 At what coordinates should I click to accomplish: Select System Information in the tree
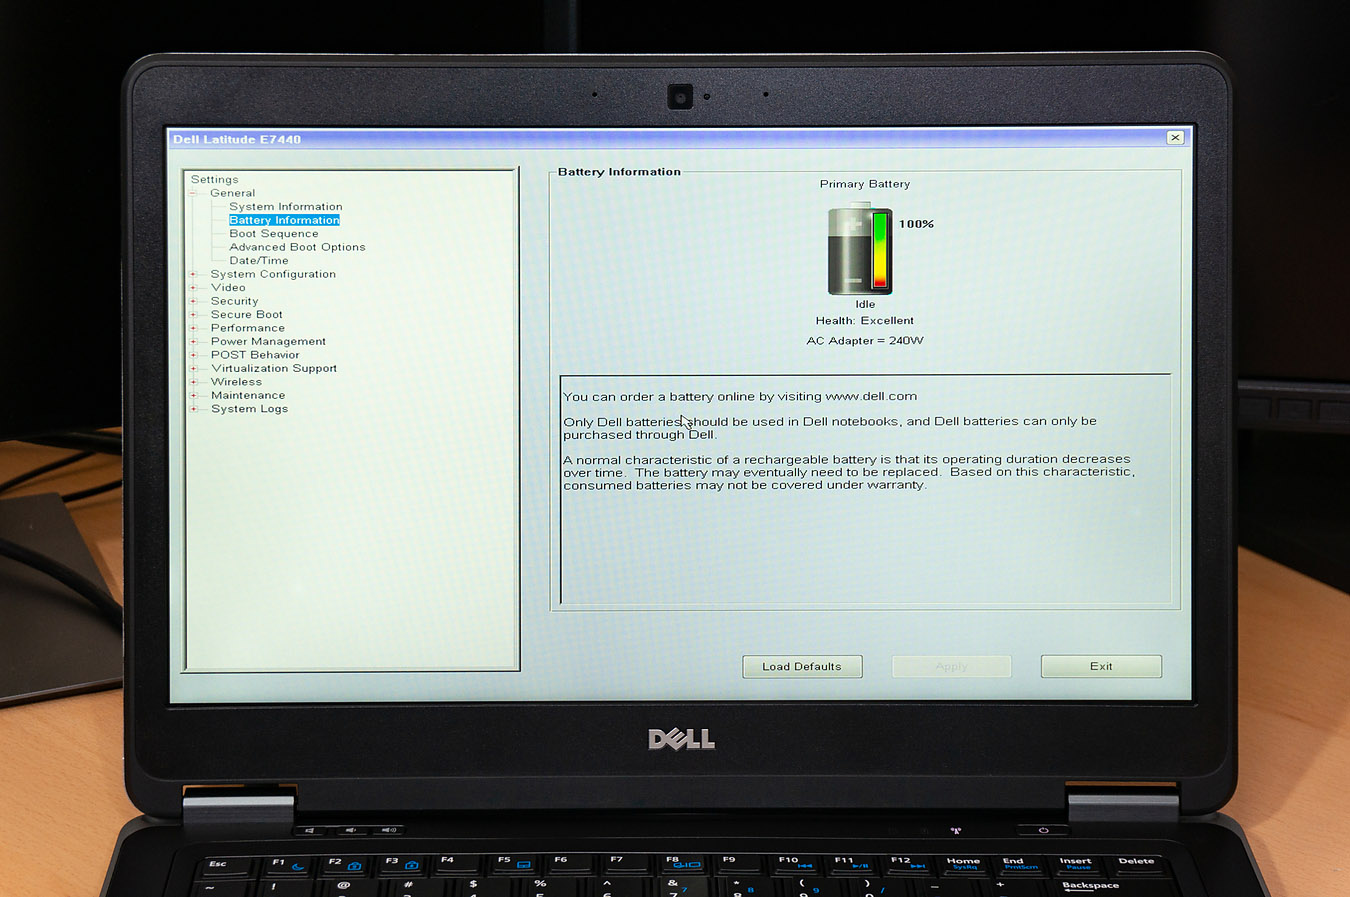(x=285, y=207)
